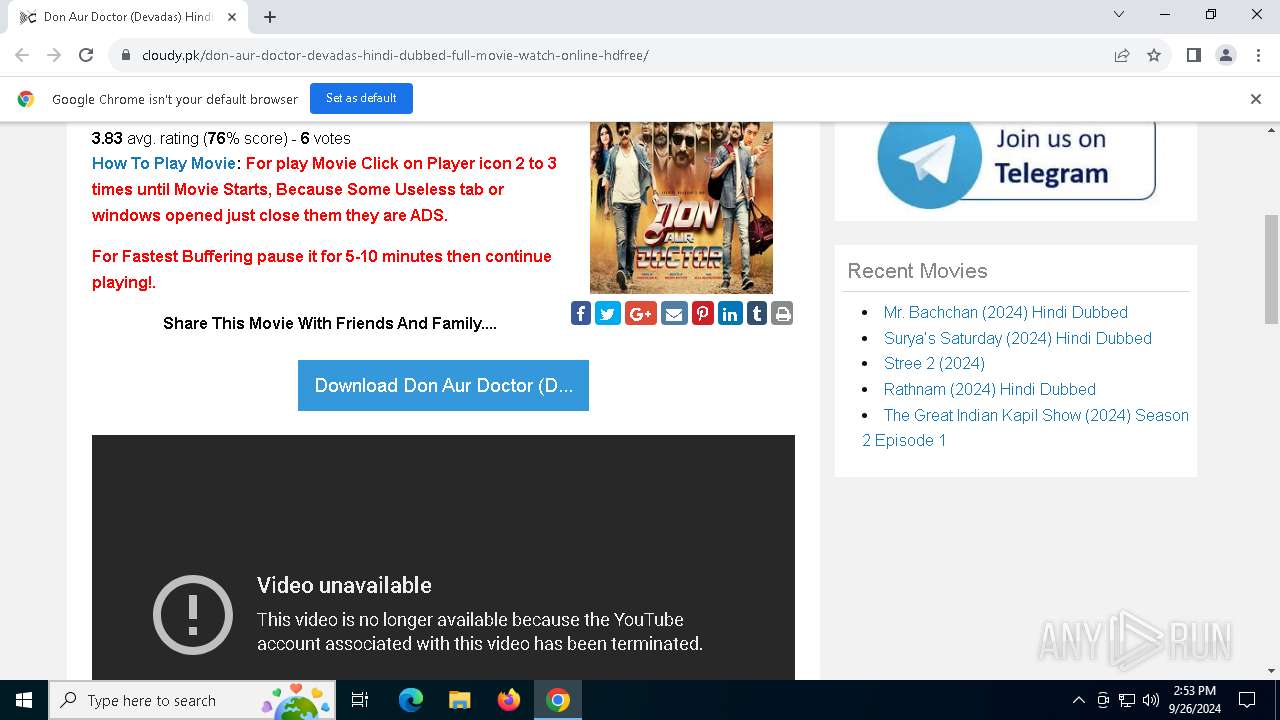Click the taskbar search box

192,700
